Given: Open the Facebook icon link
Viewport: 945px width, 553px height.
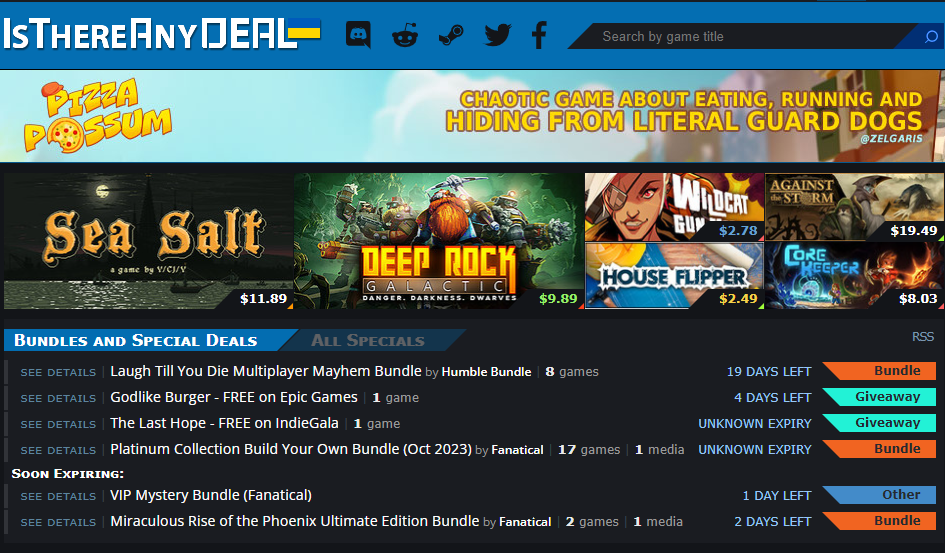Looking at the screenshot, I should pyautogui.click(x=539, y=35).
